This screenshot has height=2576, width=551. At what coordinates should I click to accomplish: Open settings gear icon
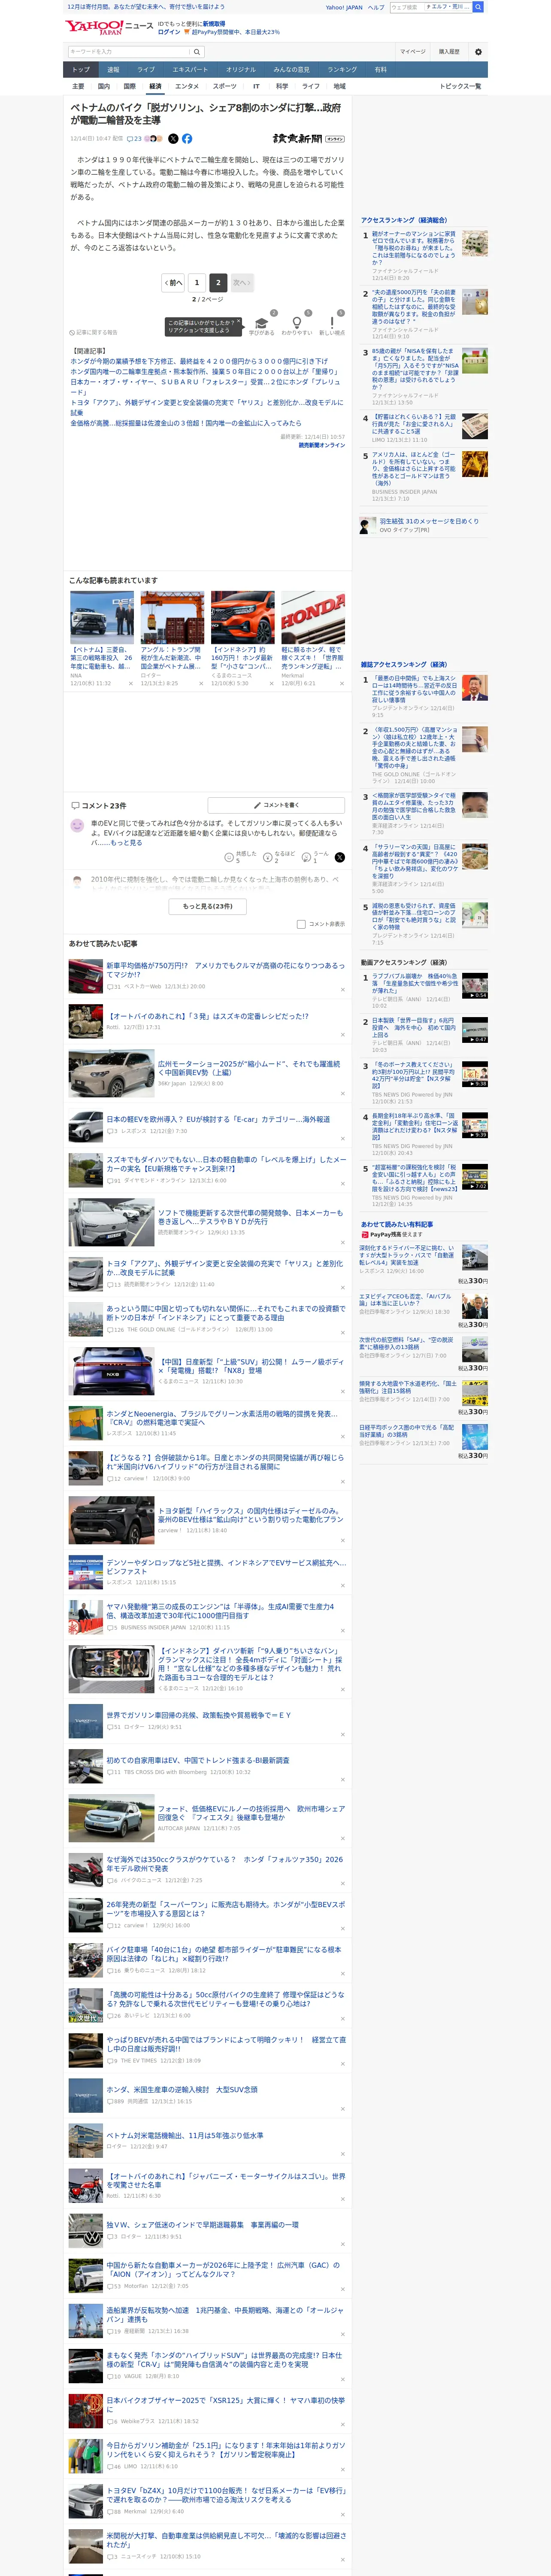pos(478,51)
